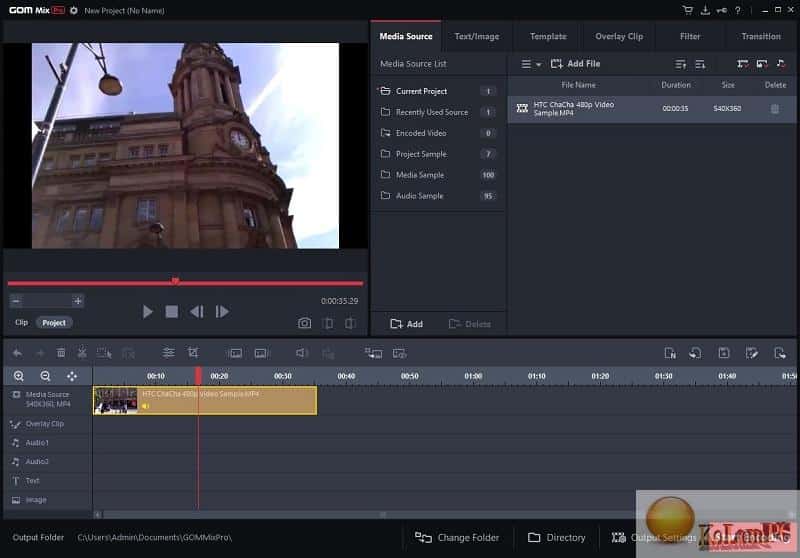Click the download icon in title bar
Viewport: 800px width, 558px height.
[x=705, y=10]
